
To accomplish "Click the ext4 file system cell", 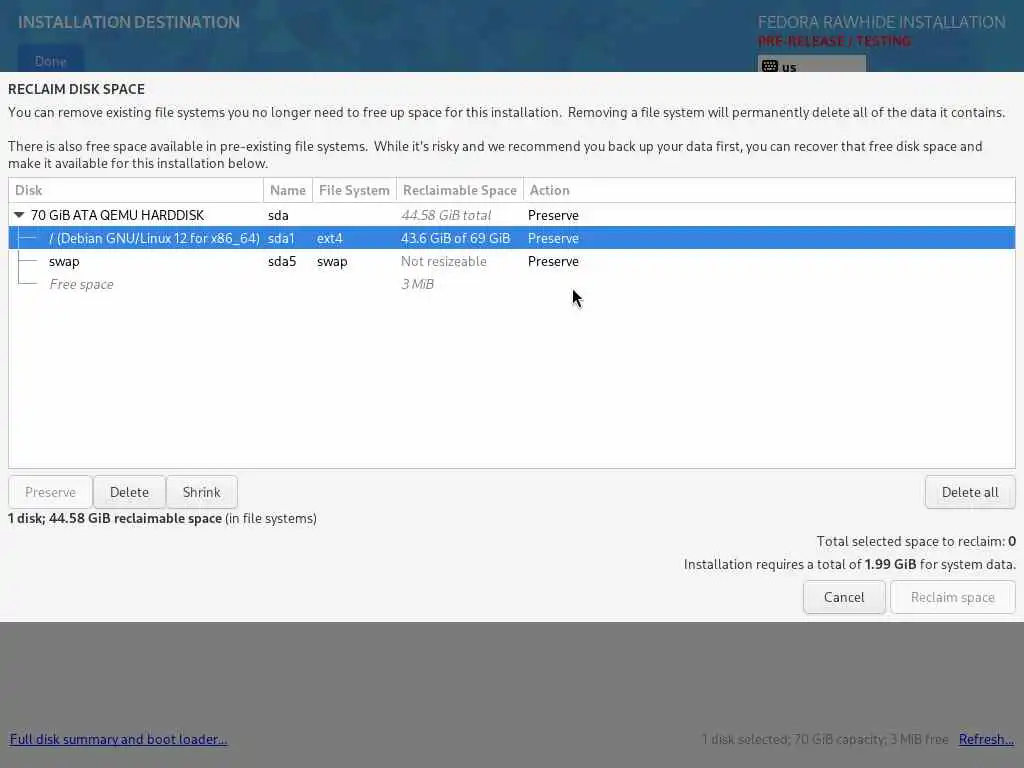I will coord(330,238).
